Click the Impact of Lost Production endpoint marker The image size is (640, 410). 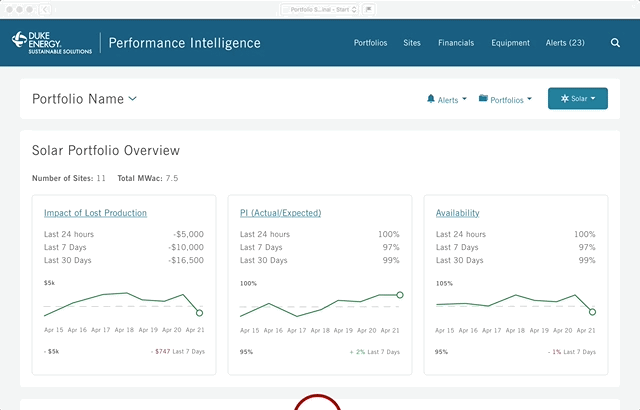click(199, 313)
